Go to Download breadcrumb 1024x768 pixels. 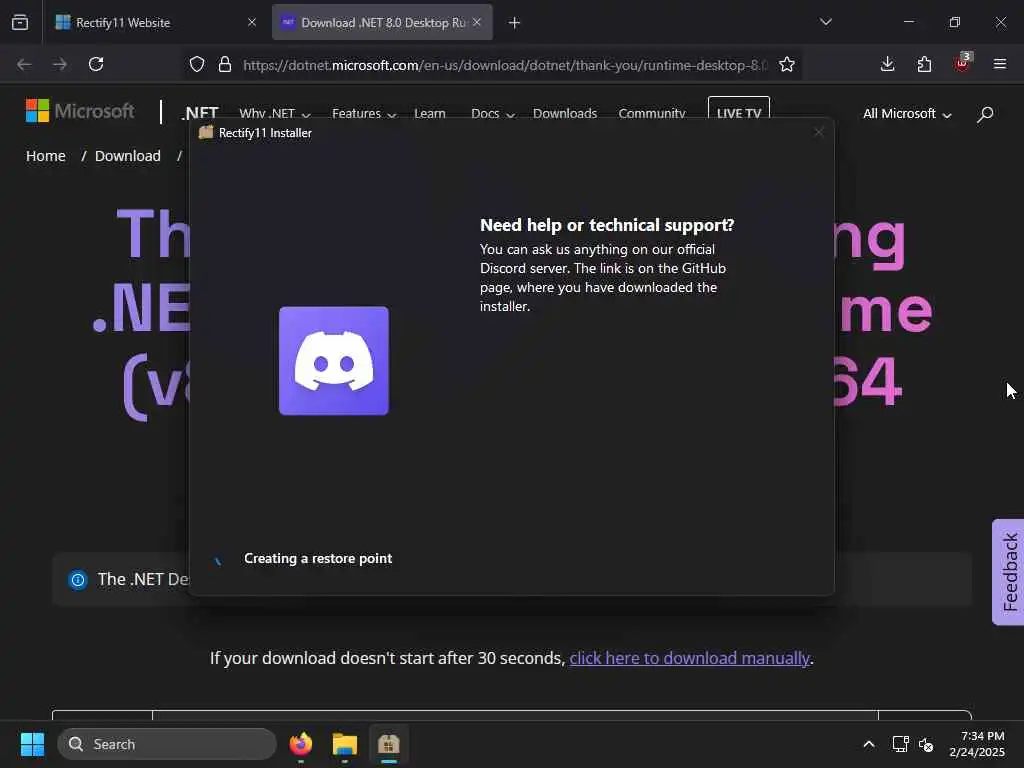tap(127, 156)
